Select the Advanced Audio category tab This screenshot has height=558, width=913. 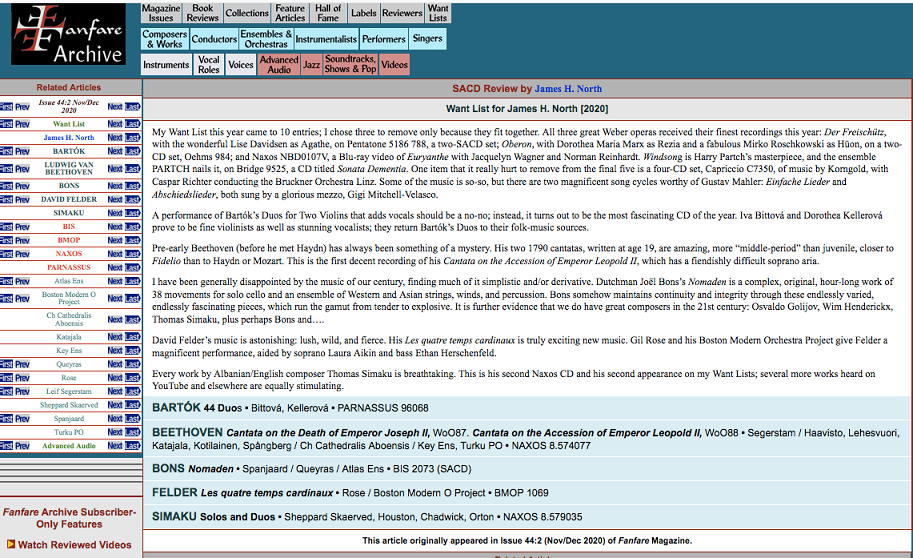[x=279, y=65]
